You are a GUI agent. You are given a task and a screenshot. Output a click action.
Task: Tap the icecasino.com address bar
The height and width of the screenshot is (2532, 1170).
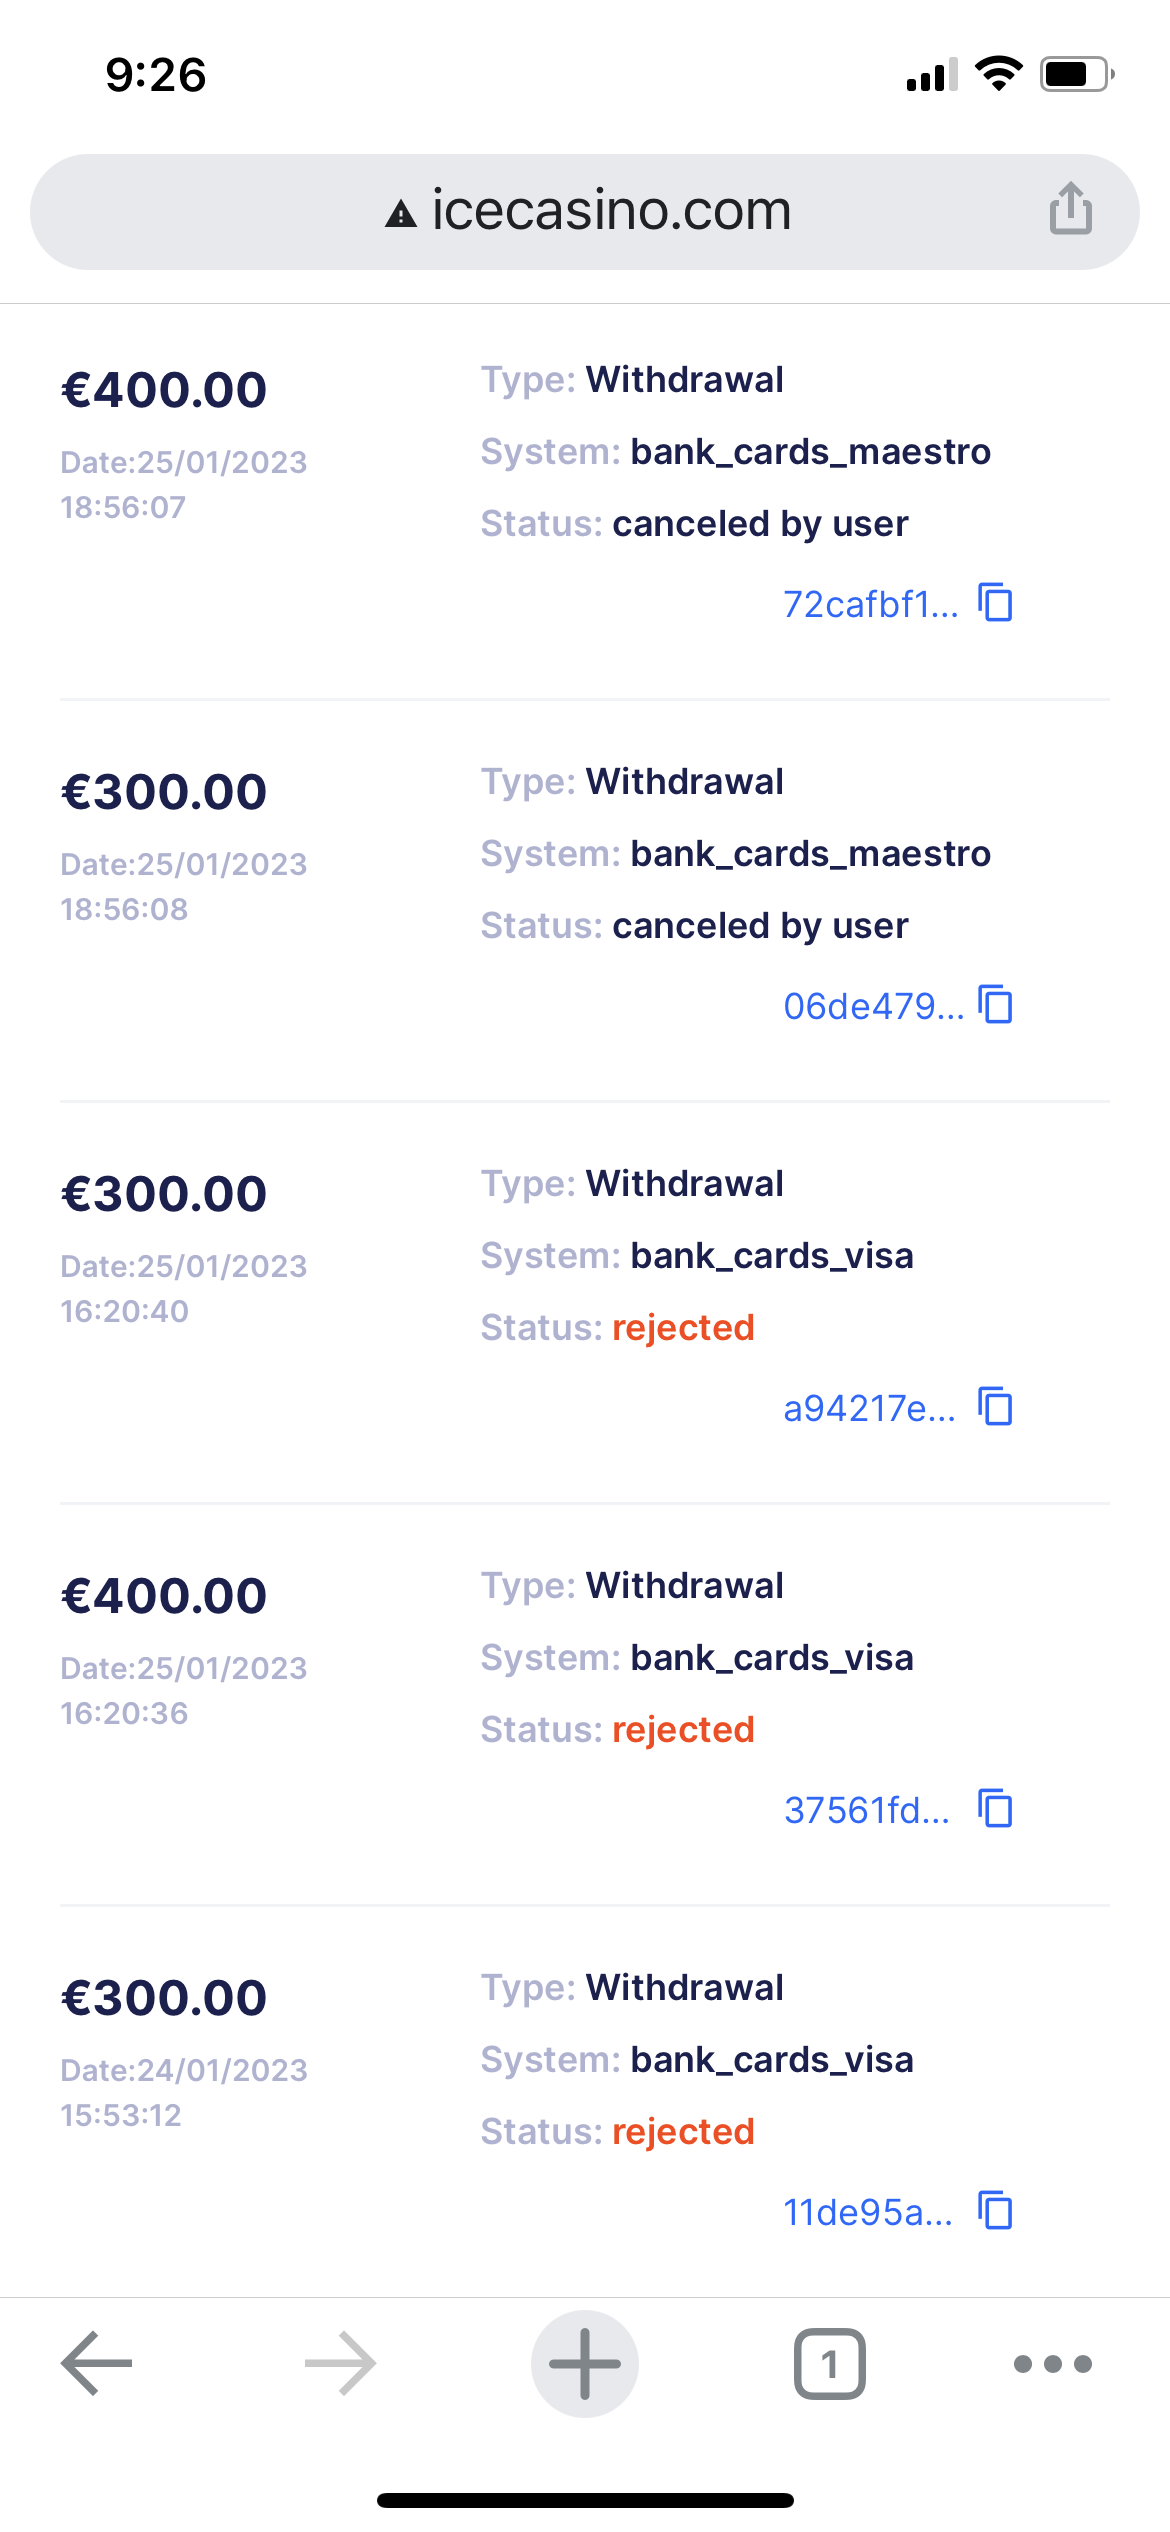point(610,211)
